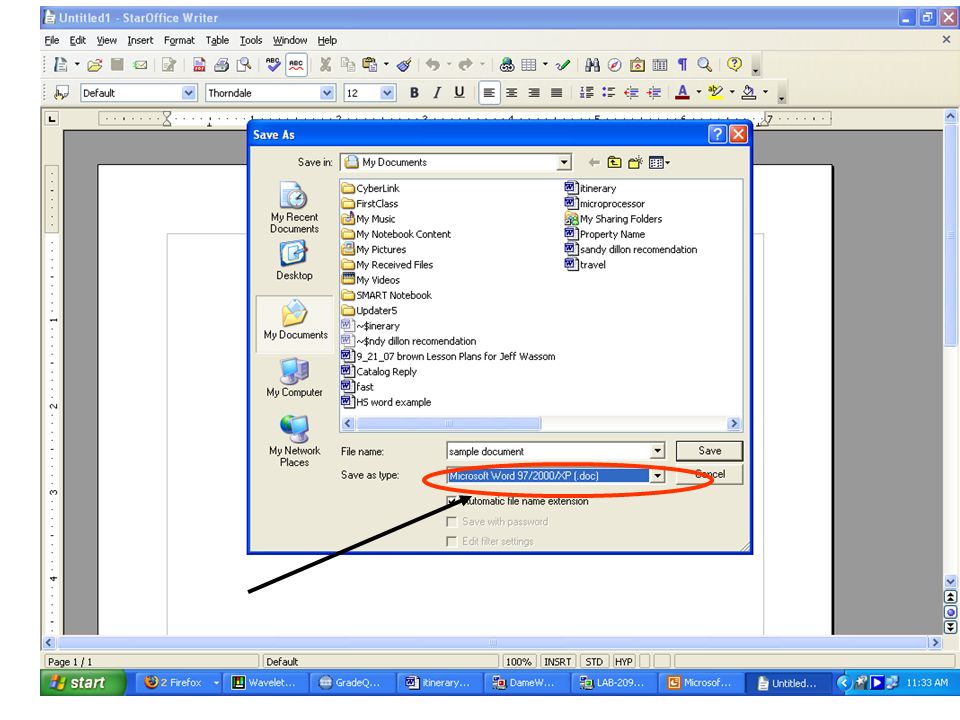Click Back arrow in Save As dialog

pos(593,162)
